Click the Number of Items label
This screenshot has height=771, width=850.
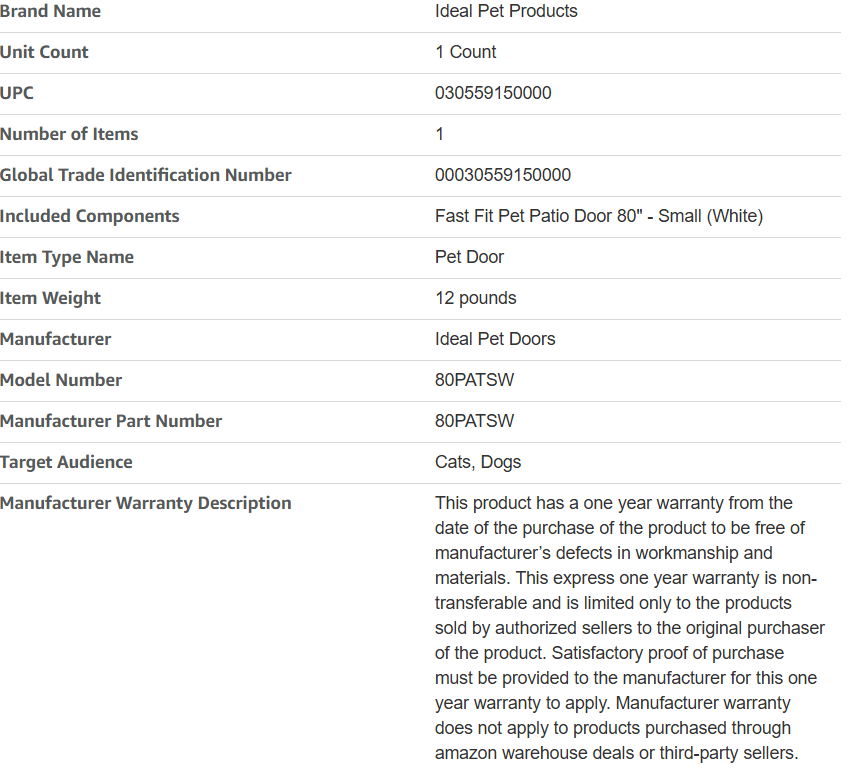point(69,133)
